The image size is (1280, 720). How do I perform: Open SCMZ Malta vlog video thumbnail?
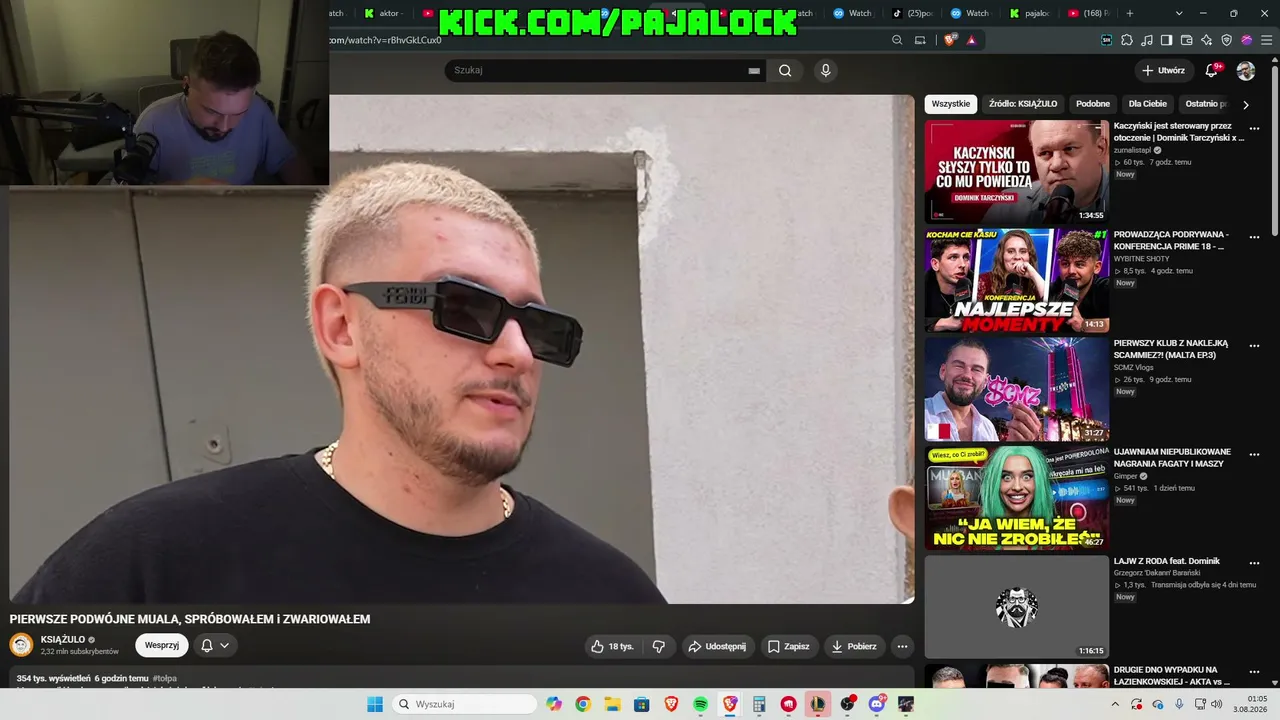(x=1017, y=389)
